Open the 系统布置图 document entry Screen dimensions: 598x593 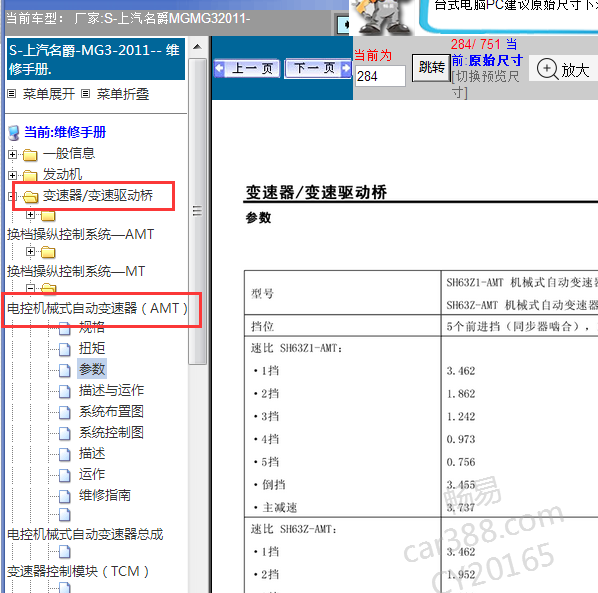111,411
